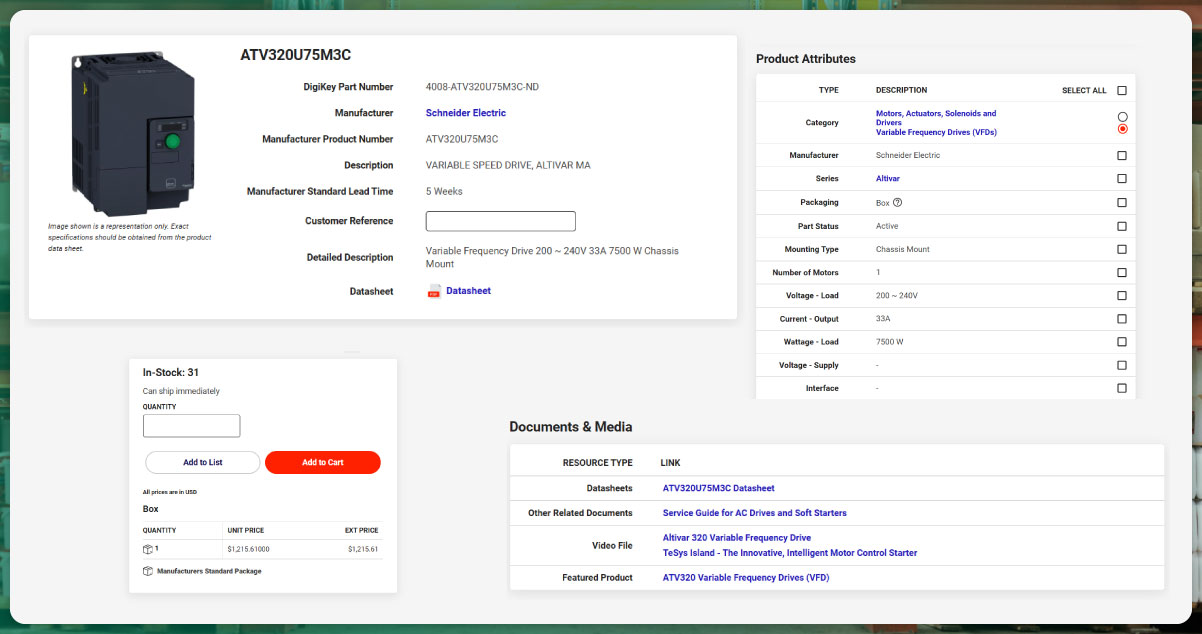
Task: Click the Manufacturers Standard Package box icon
Action: pyautogui.click(x=148, y=571)
